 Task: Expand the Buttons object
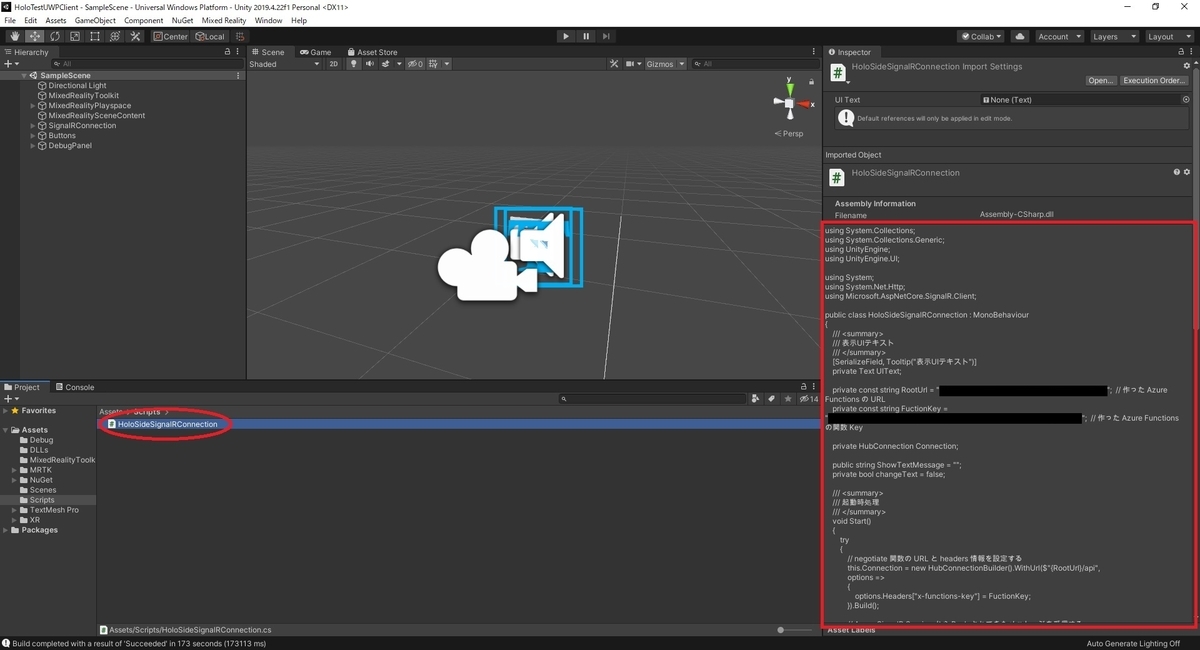(33, 136)
